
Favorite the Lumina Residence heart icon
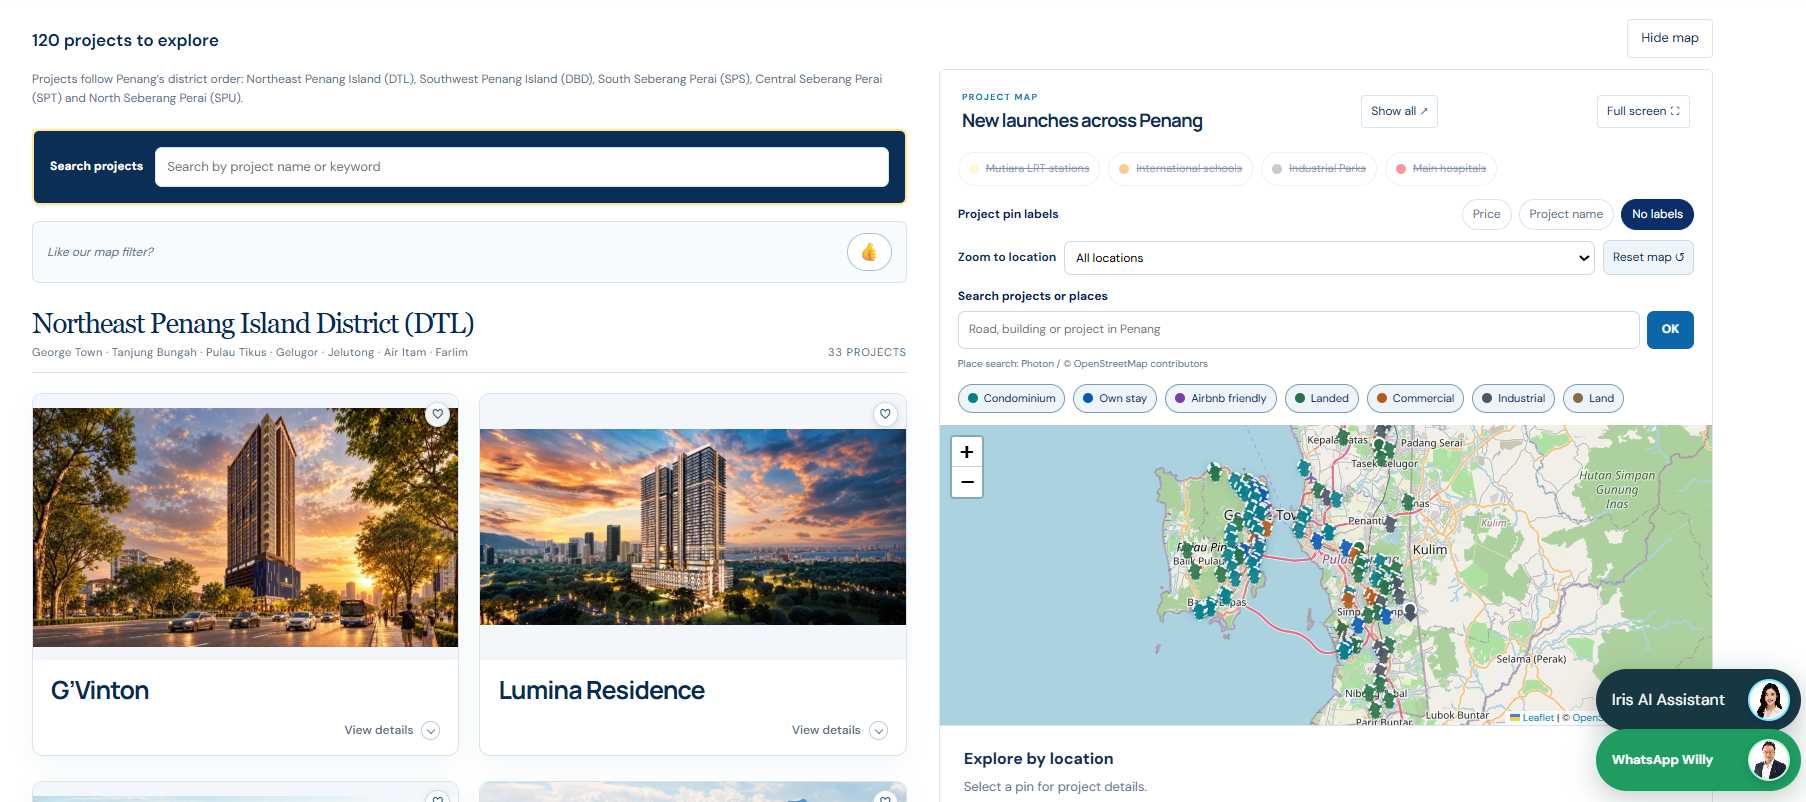coord(885,414)
